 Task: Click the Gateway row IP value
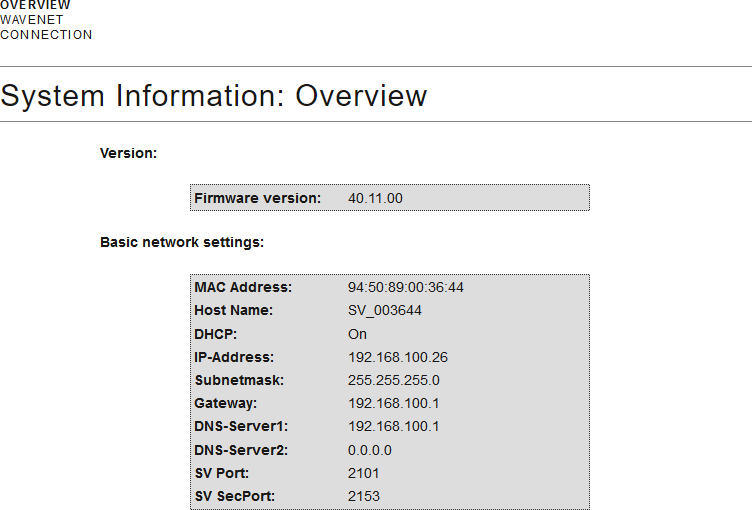(x=393, y=403)
